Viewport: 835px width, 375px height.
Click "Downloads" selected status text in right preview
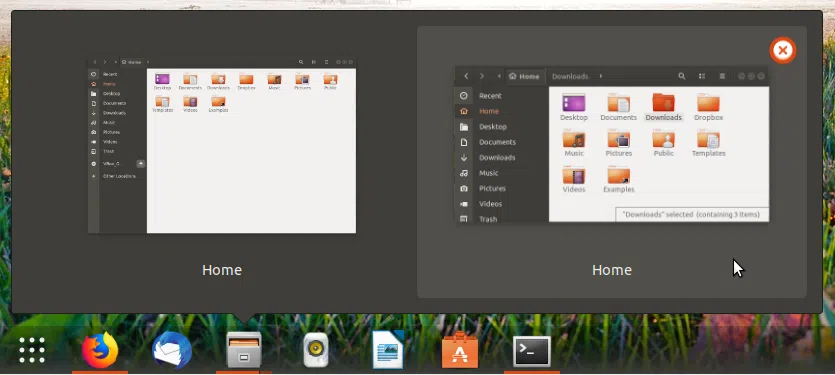point(692,215)
